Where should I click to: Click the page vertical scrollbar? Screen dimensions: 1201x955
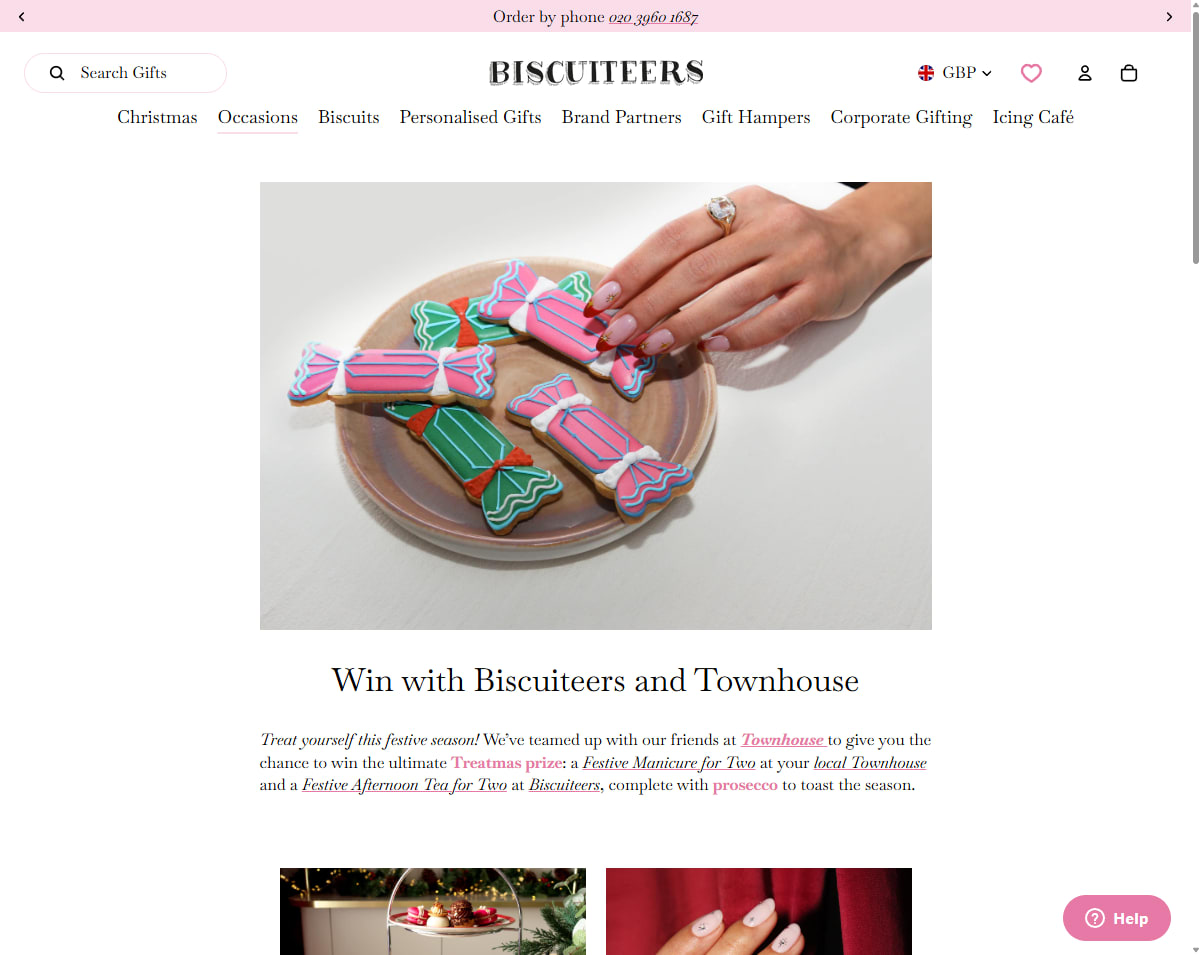coord(1192,477)
